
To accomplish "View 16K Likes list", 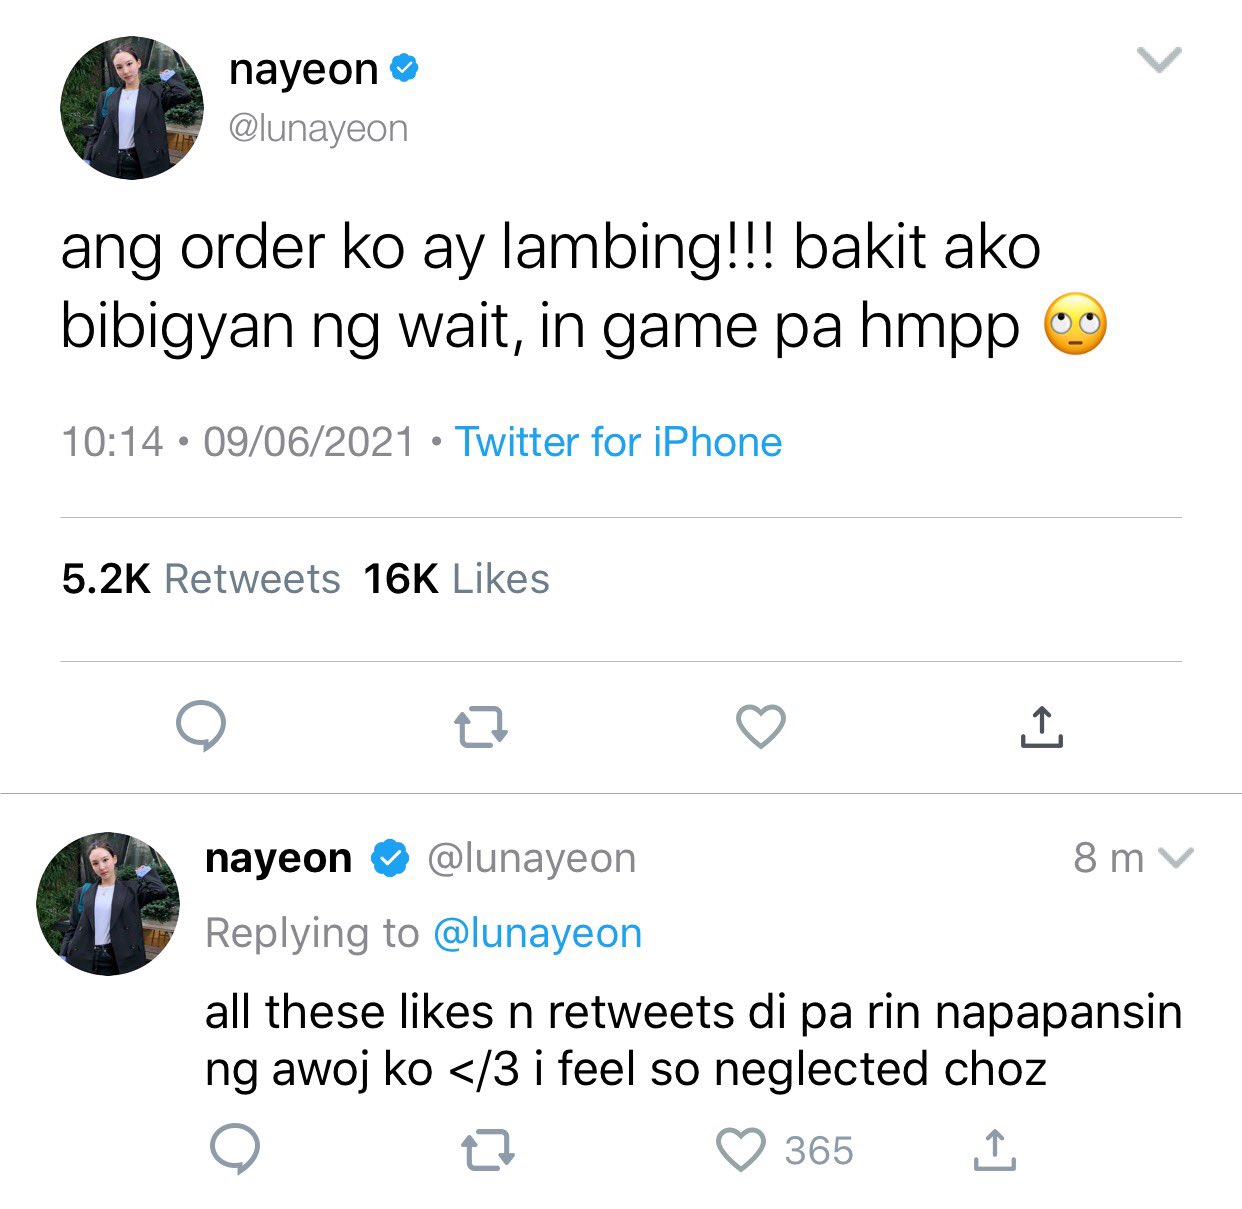I will click(456, 579).
